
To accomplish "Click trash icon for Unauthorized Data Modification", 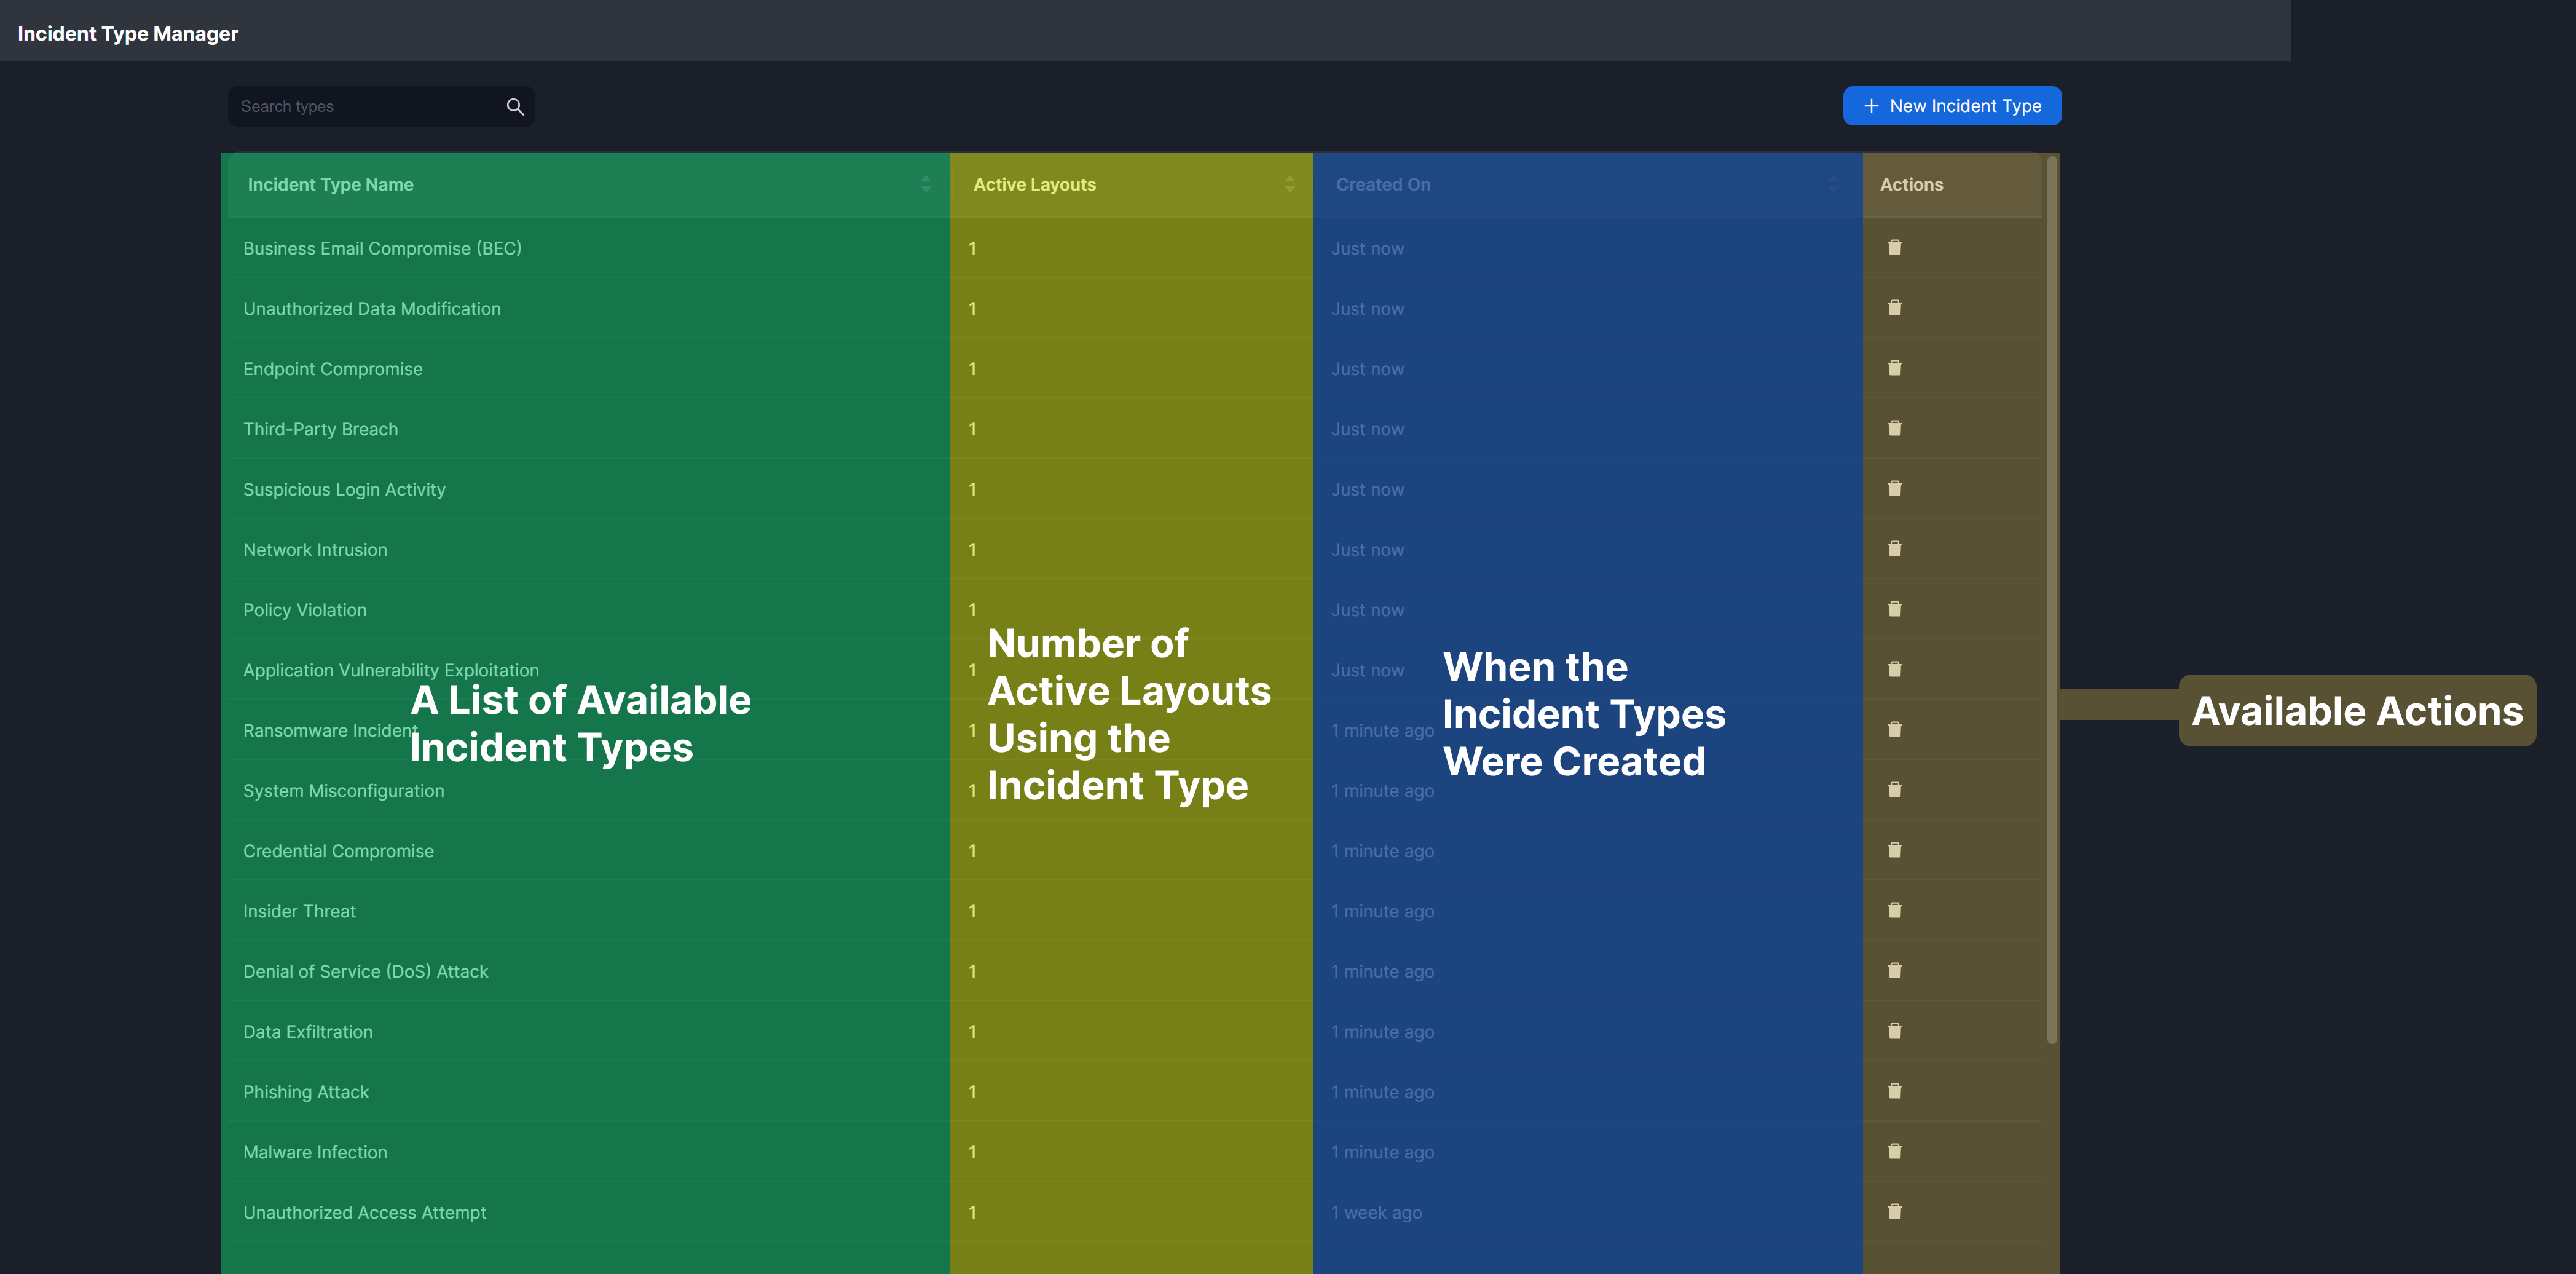I will tap(1894, 308).
